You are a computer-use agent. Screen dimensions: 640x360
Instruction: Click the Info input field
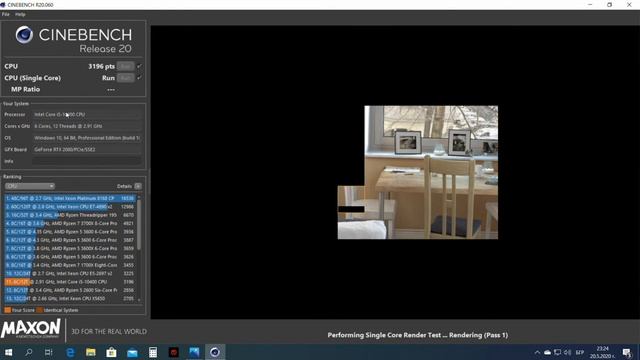pyautogui.click(x=87, y=161)
